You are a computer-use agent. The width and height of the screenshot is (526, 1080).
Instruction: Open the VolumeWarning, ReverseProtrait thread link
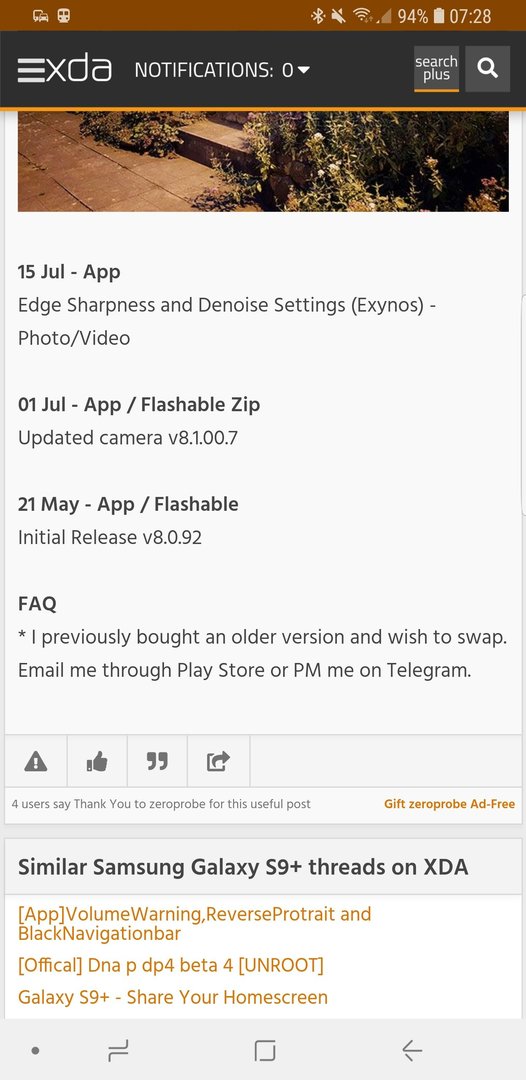(194, 924)
